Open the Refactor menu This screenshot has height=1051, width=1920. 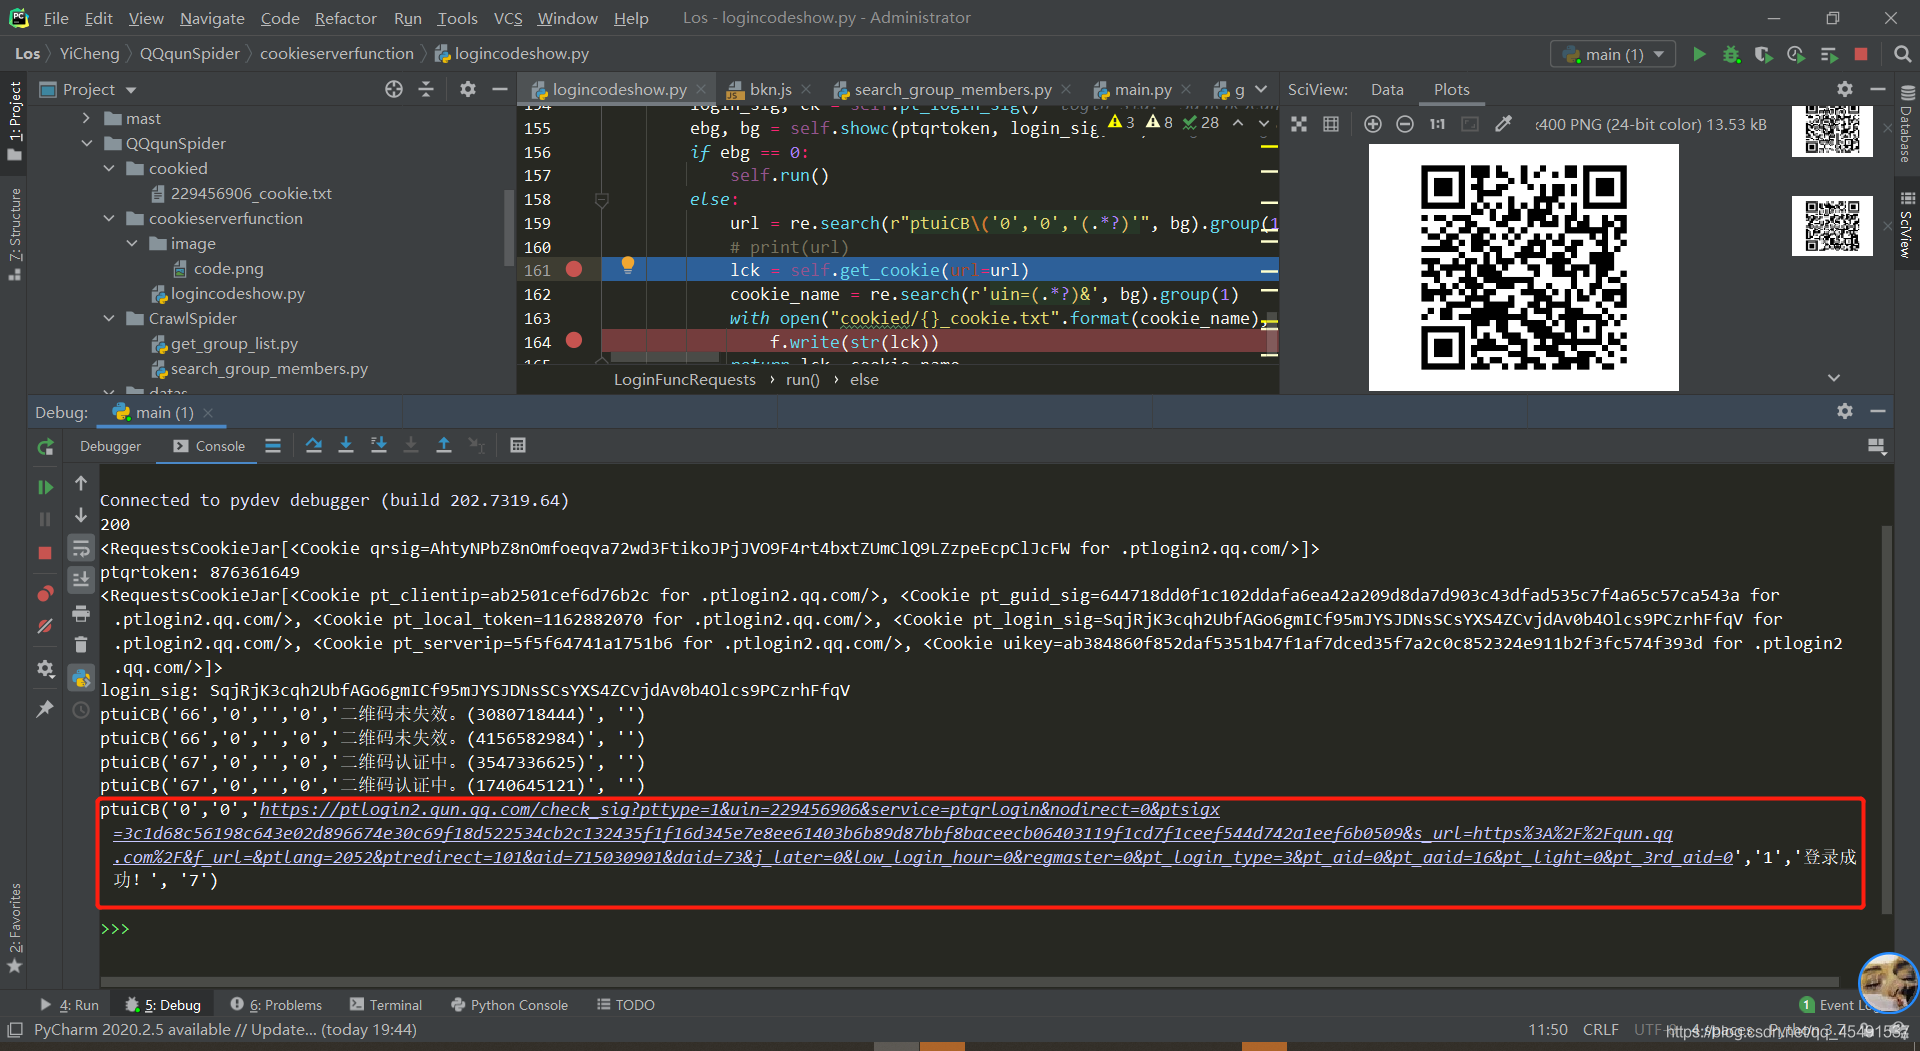(345, 18)
